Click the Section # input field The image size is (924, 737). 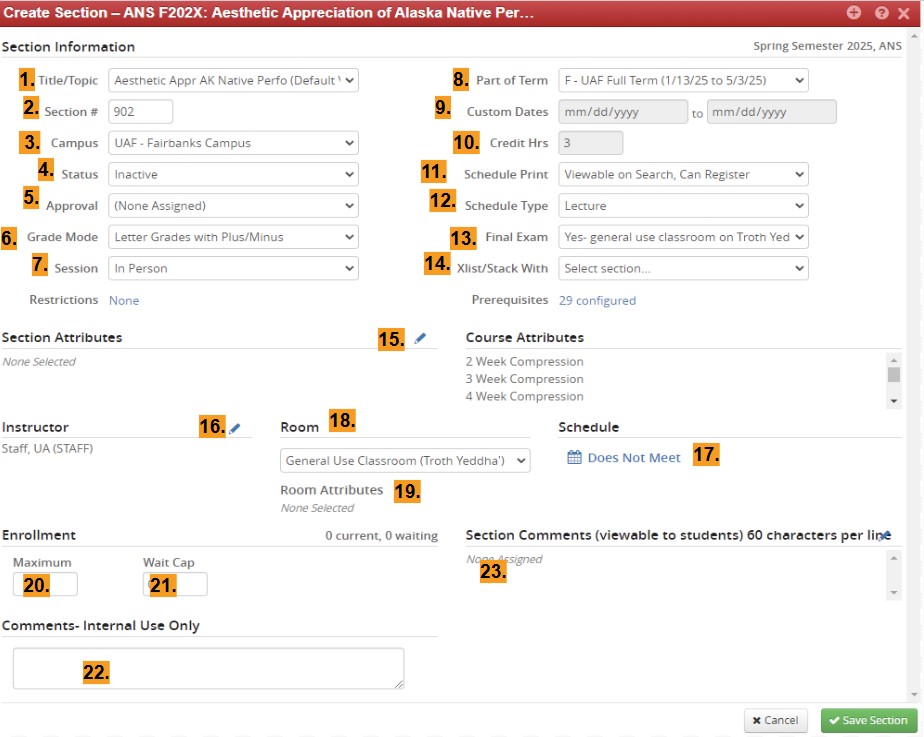point(140,112)
